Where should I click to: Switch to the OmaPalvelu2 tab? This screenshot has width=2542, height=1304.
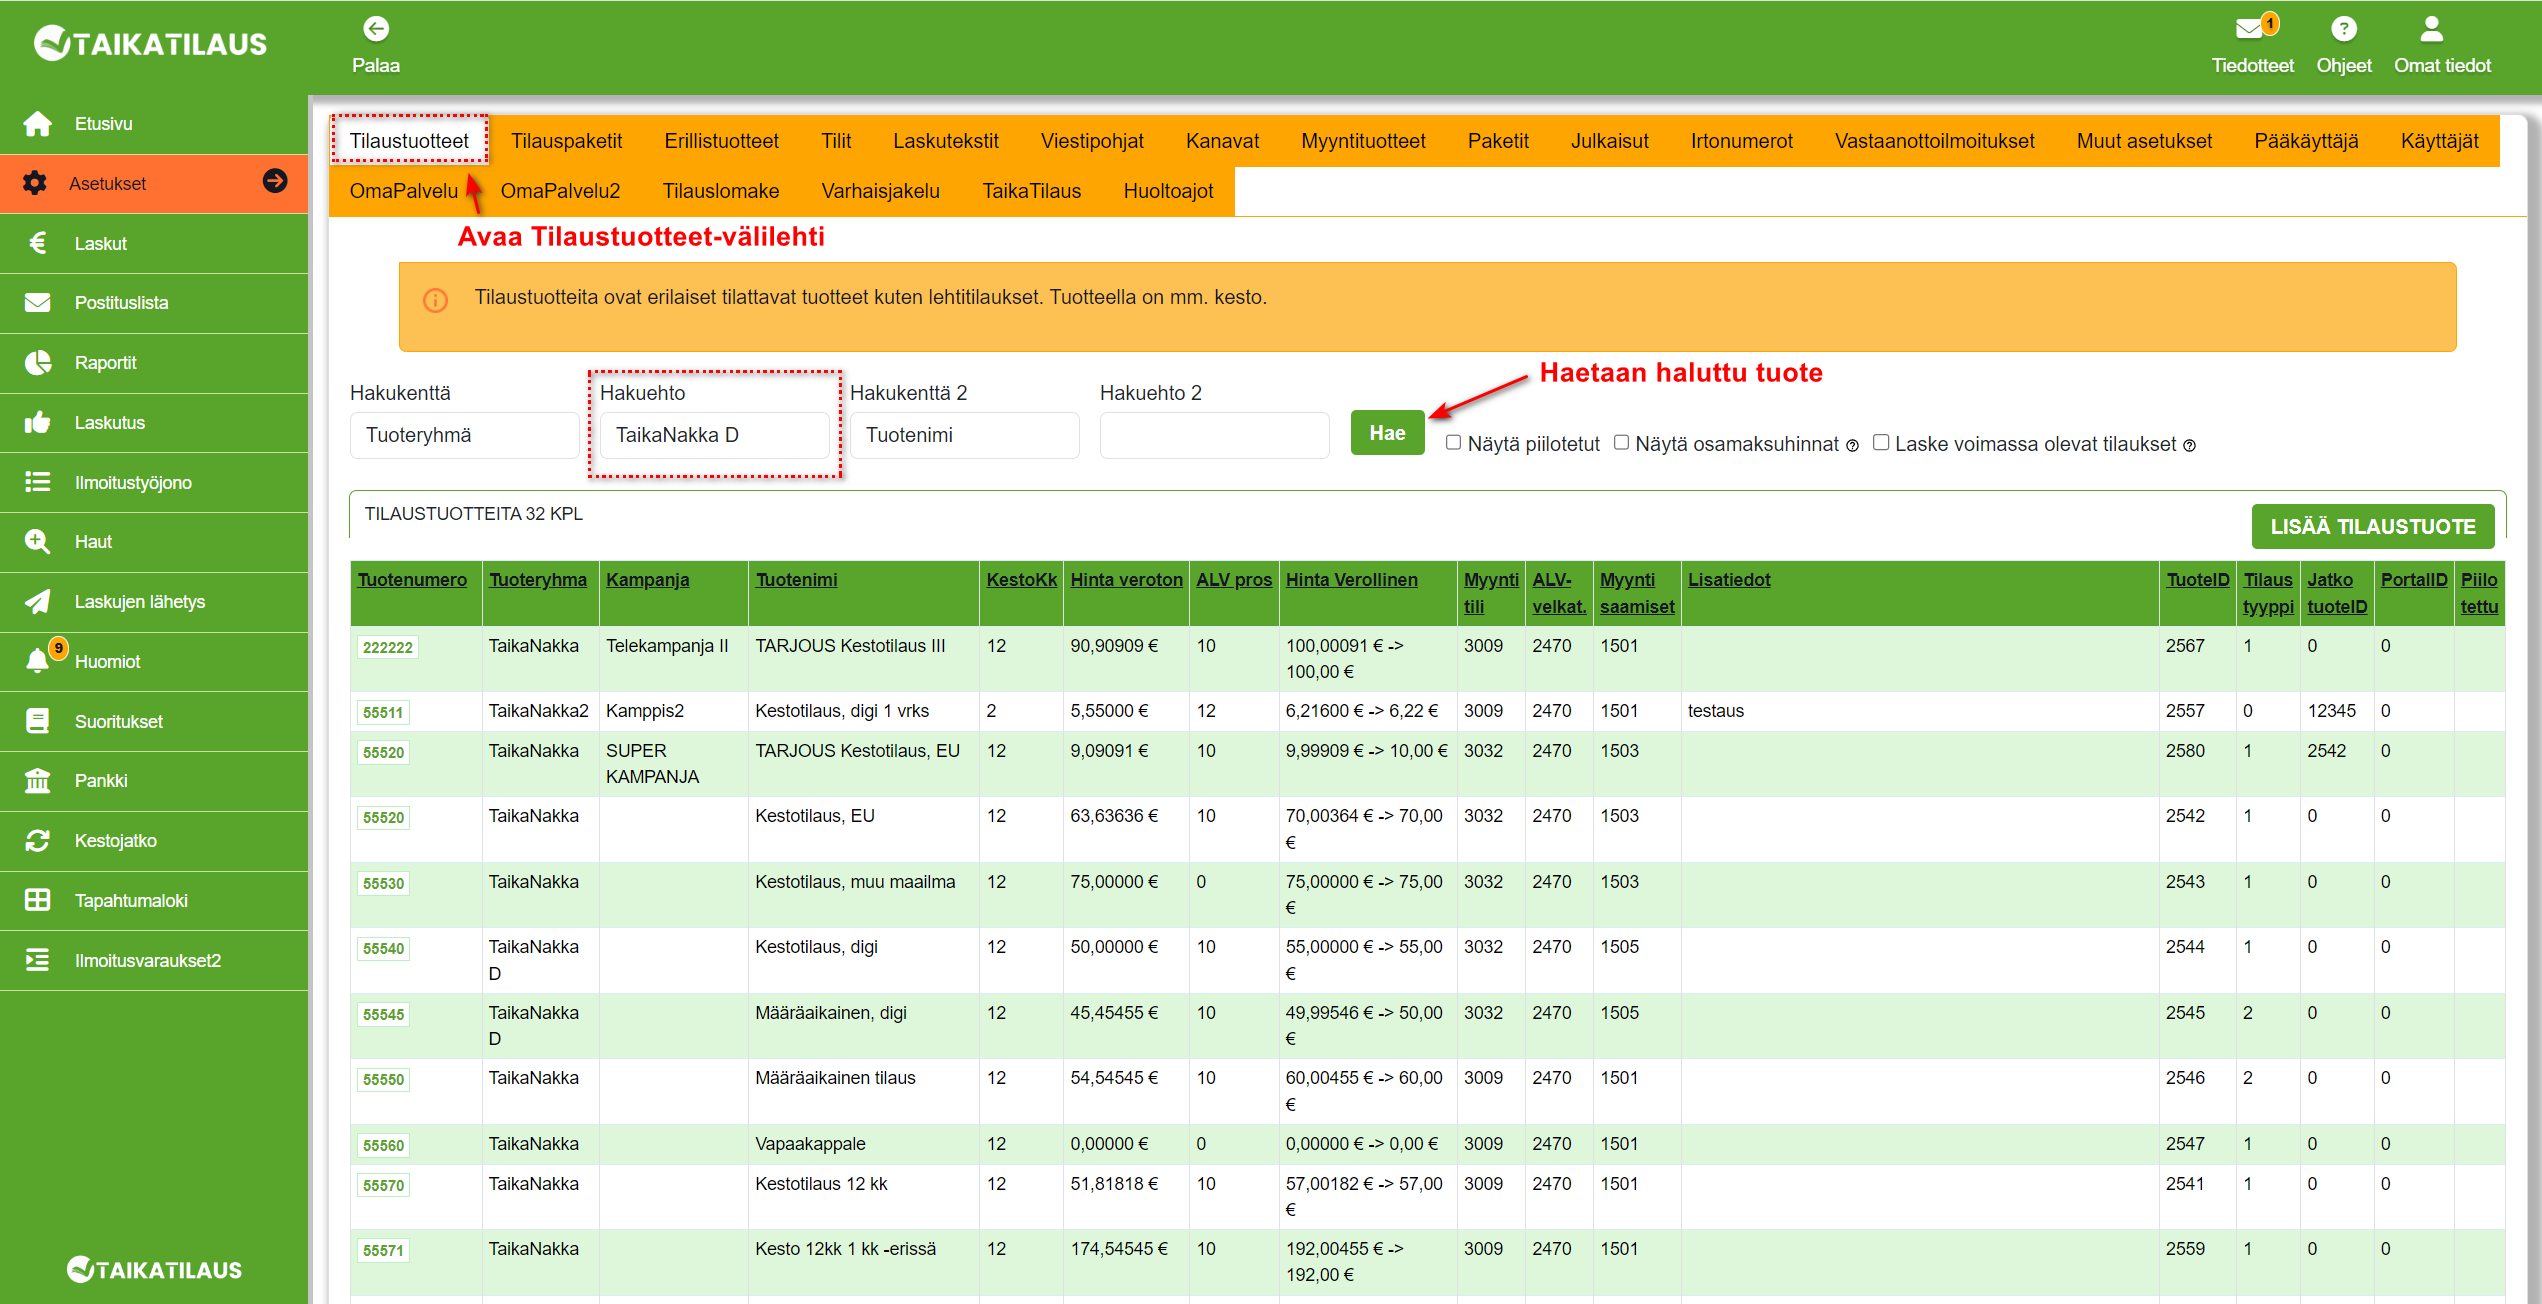pyautogui.click(x=560, y=191)
